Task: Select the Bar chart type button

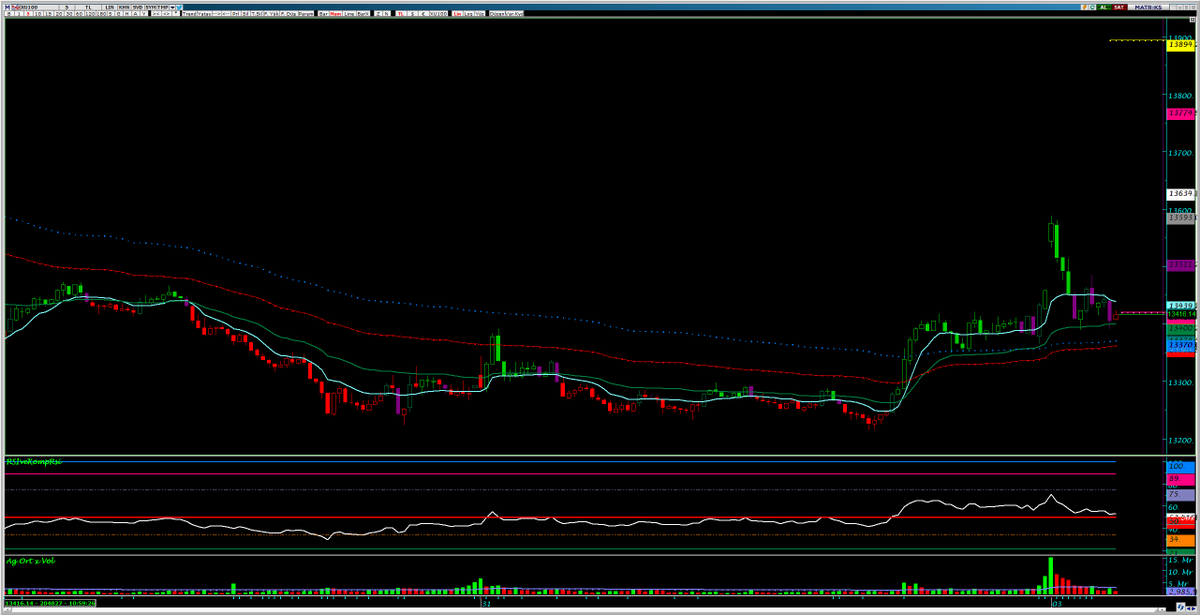Action: tap(323, 14)
